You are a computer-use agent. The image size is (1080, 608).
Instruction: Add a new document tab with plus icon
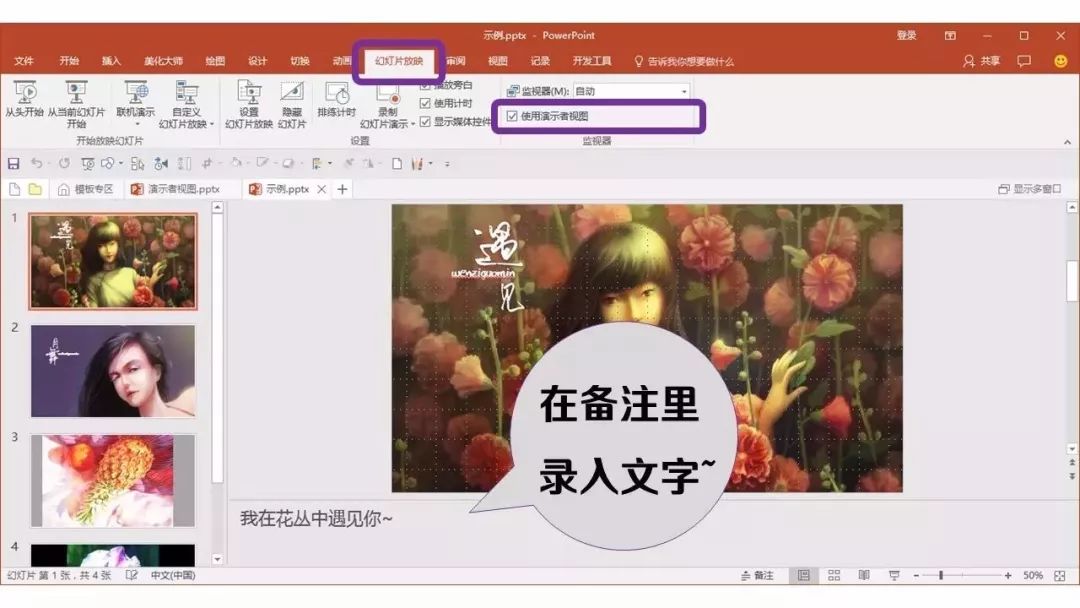tap(342, 189)
